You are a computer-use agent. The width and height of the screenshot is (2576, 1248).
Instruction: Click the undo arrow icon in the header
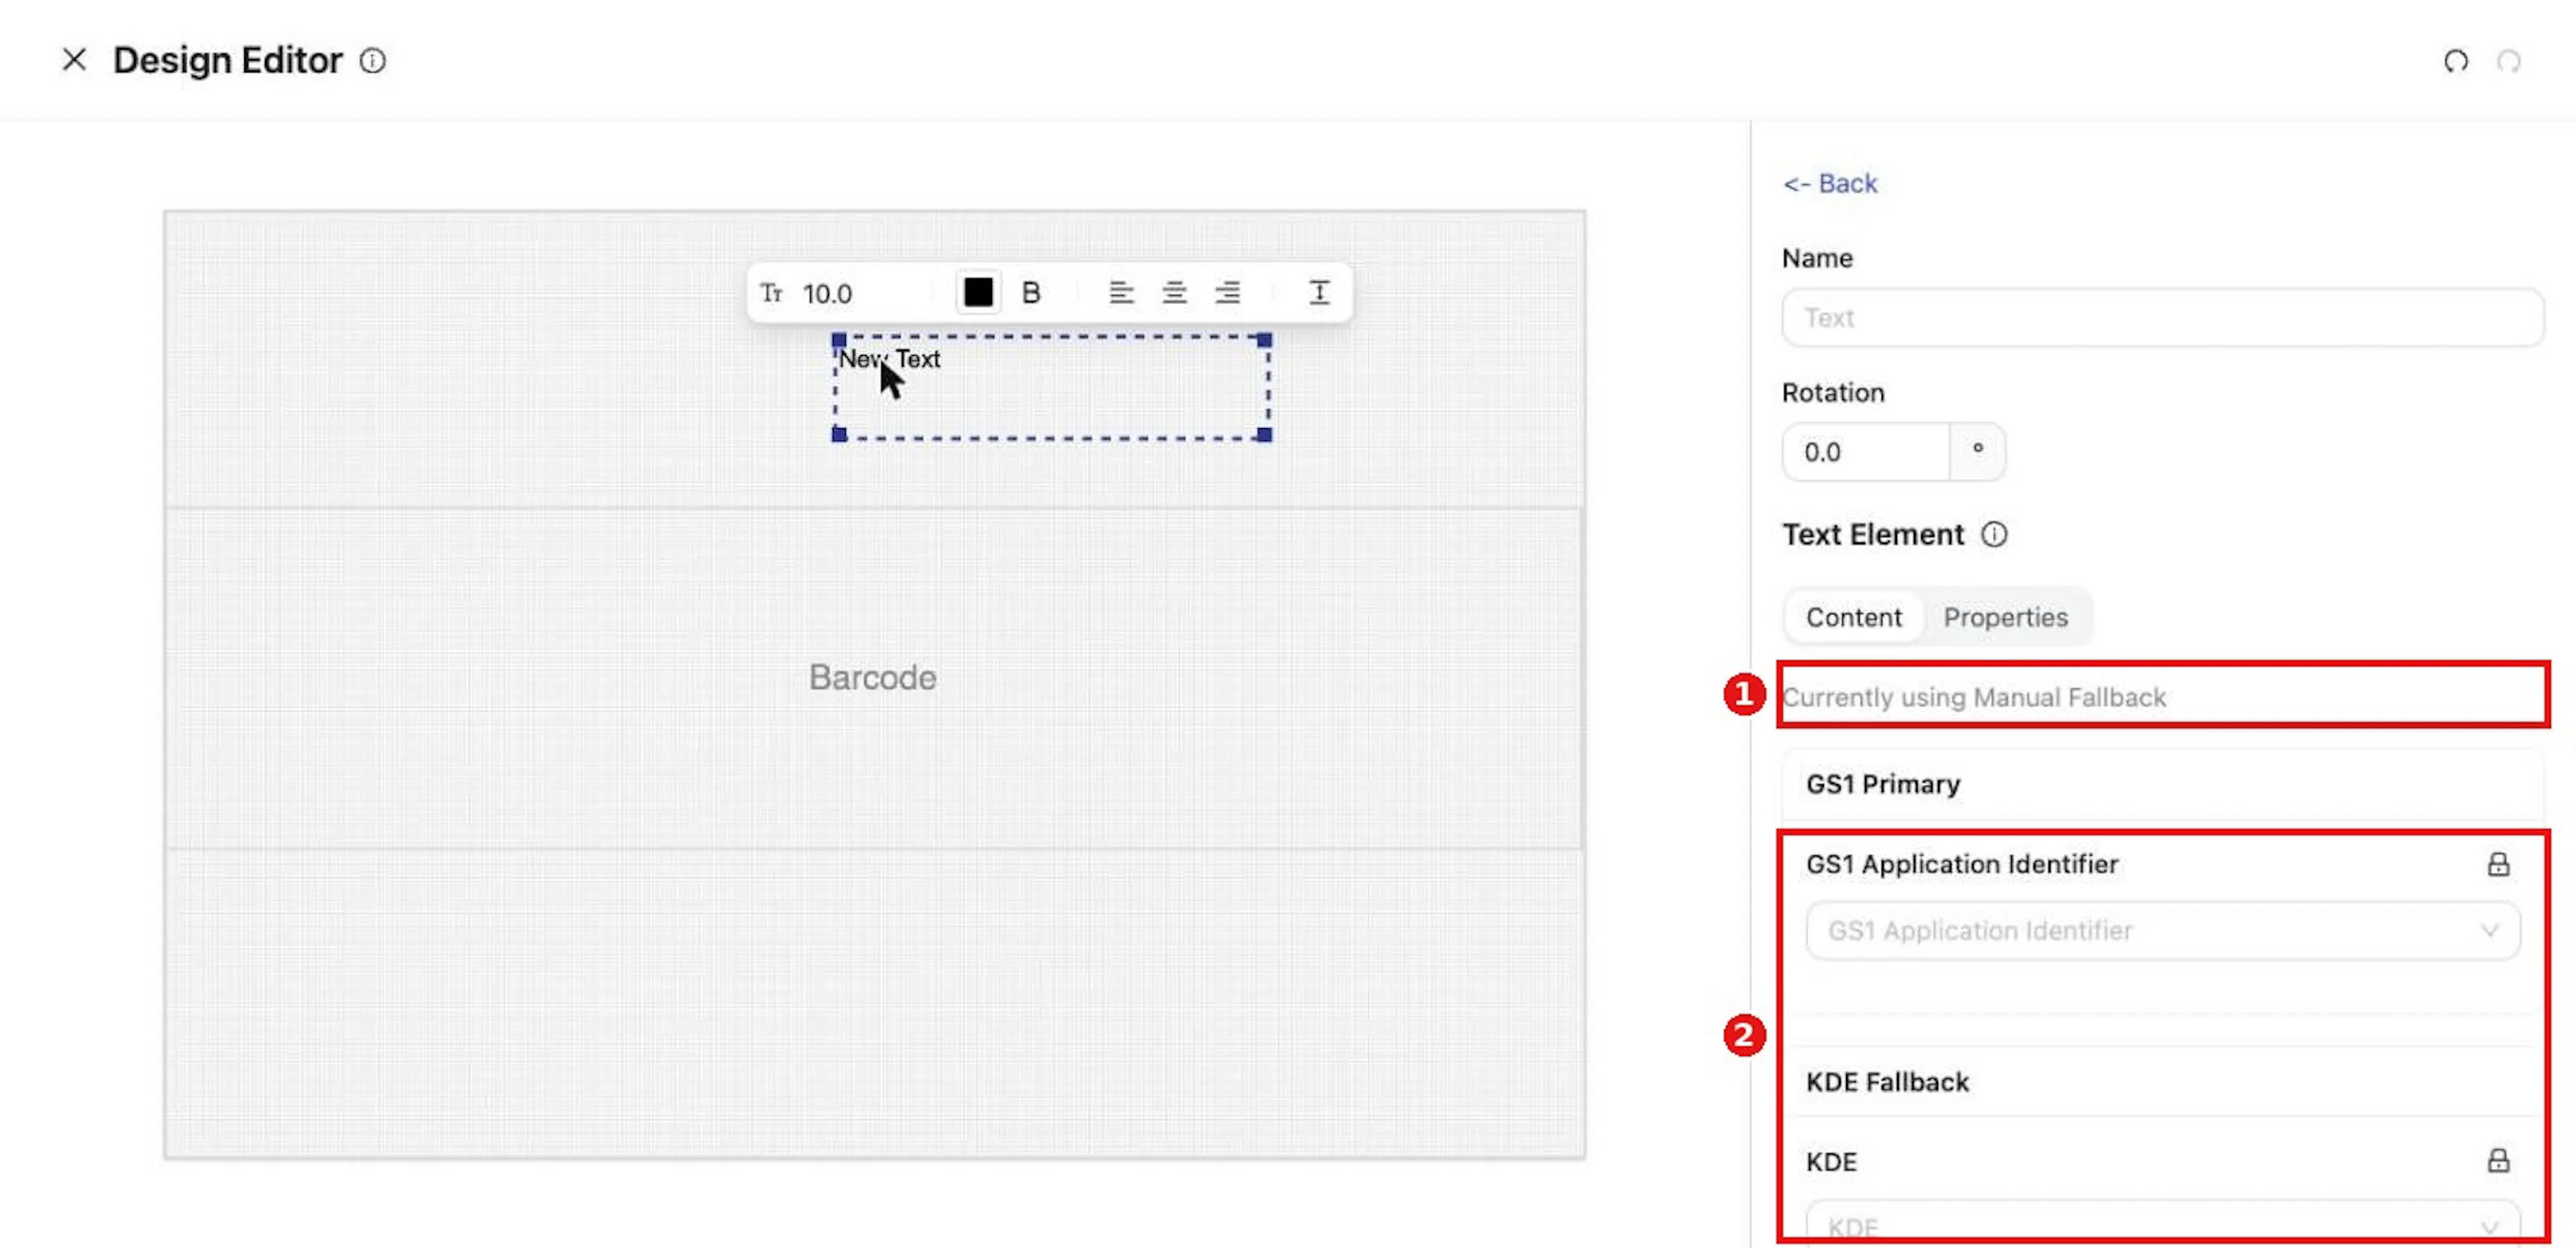(x=2456, y=61)
